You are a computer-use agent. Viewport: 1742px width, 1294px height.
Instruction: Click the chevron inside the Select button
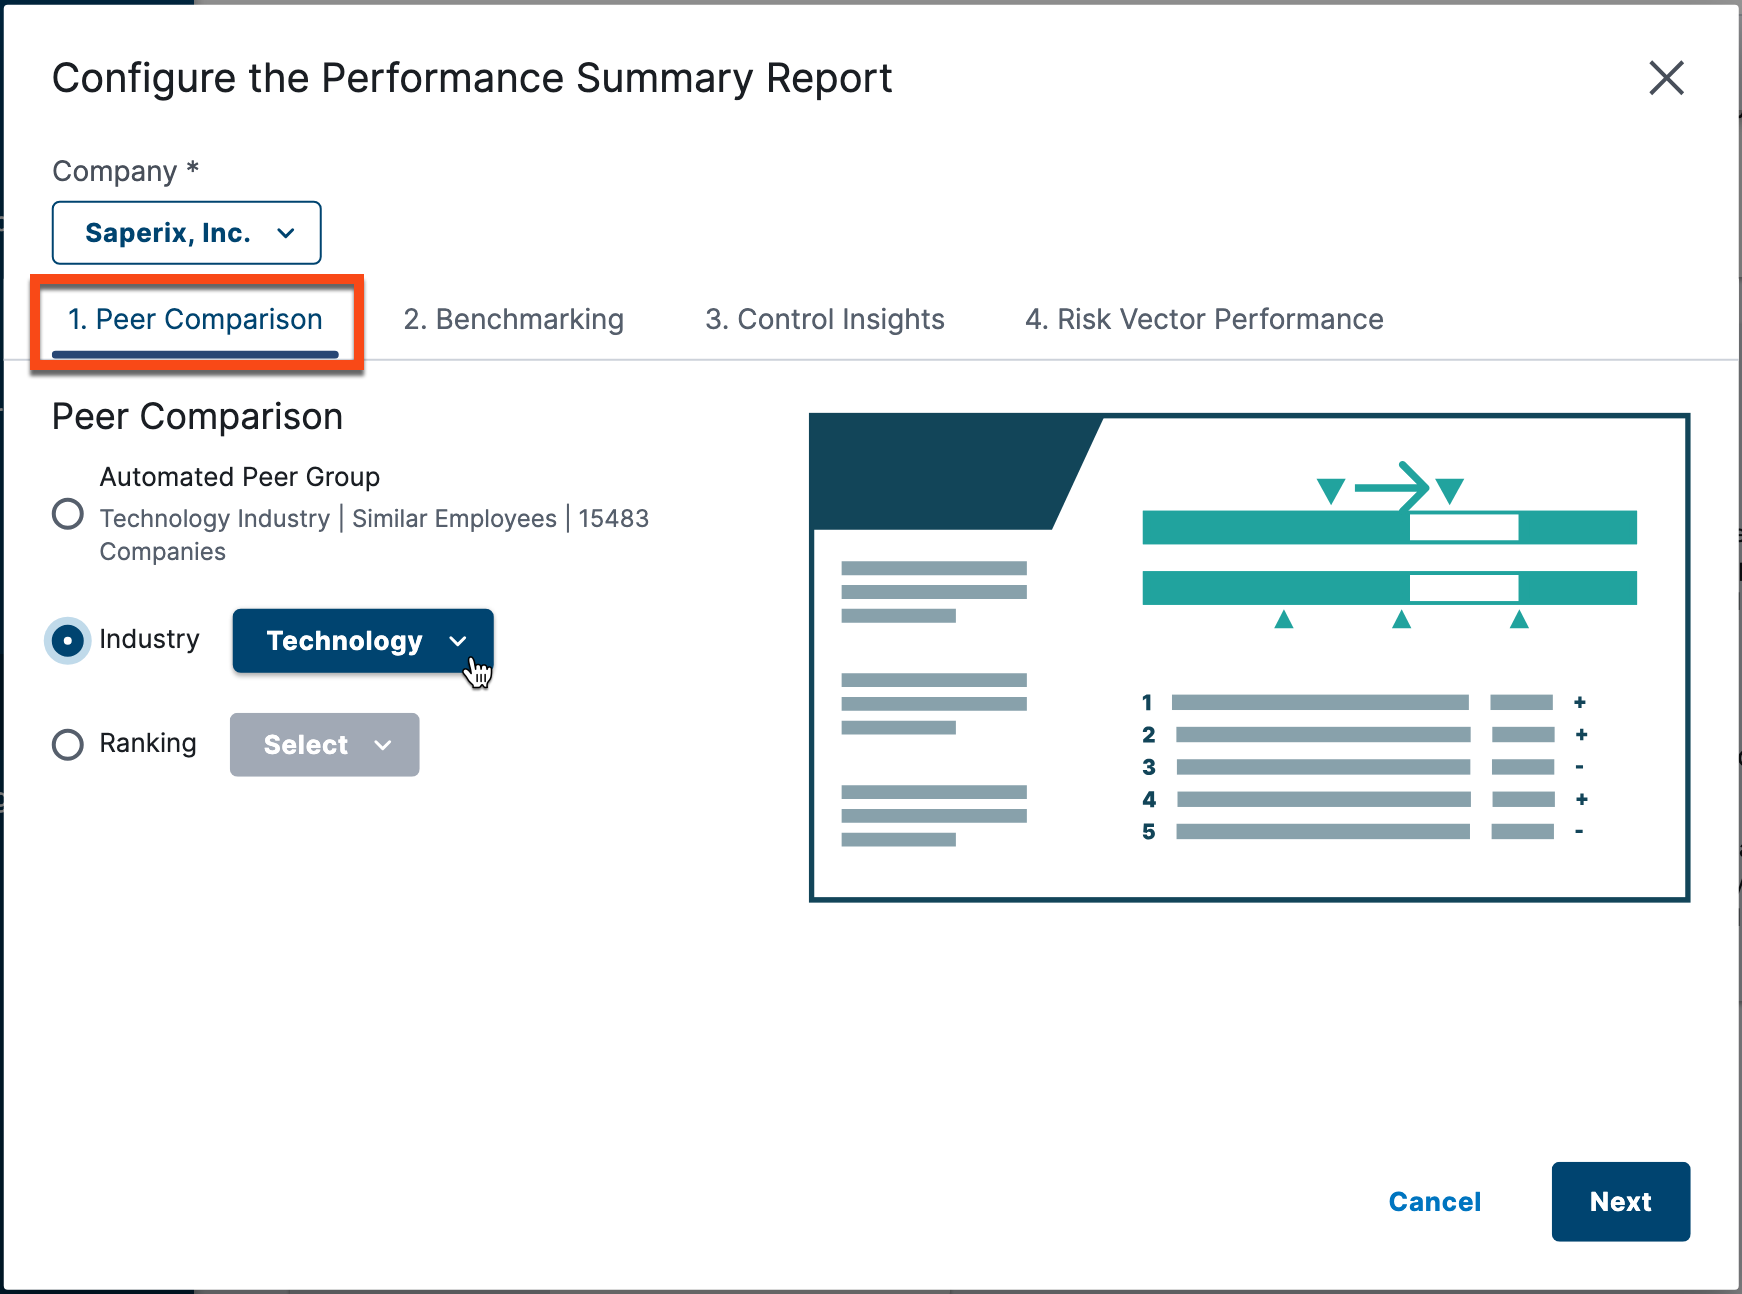[383, 745]
